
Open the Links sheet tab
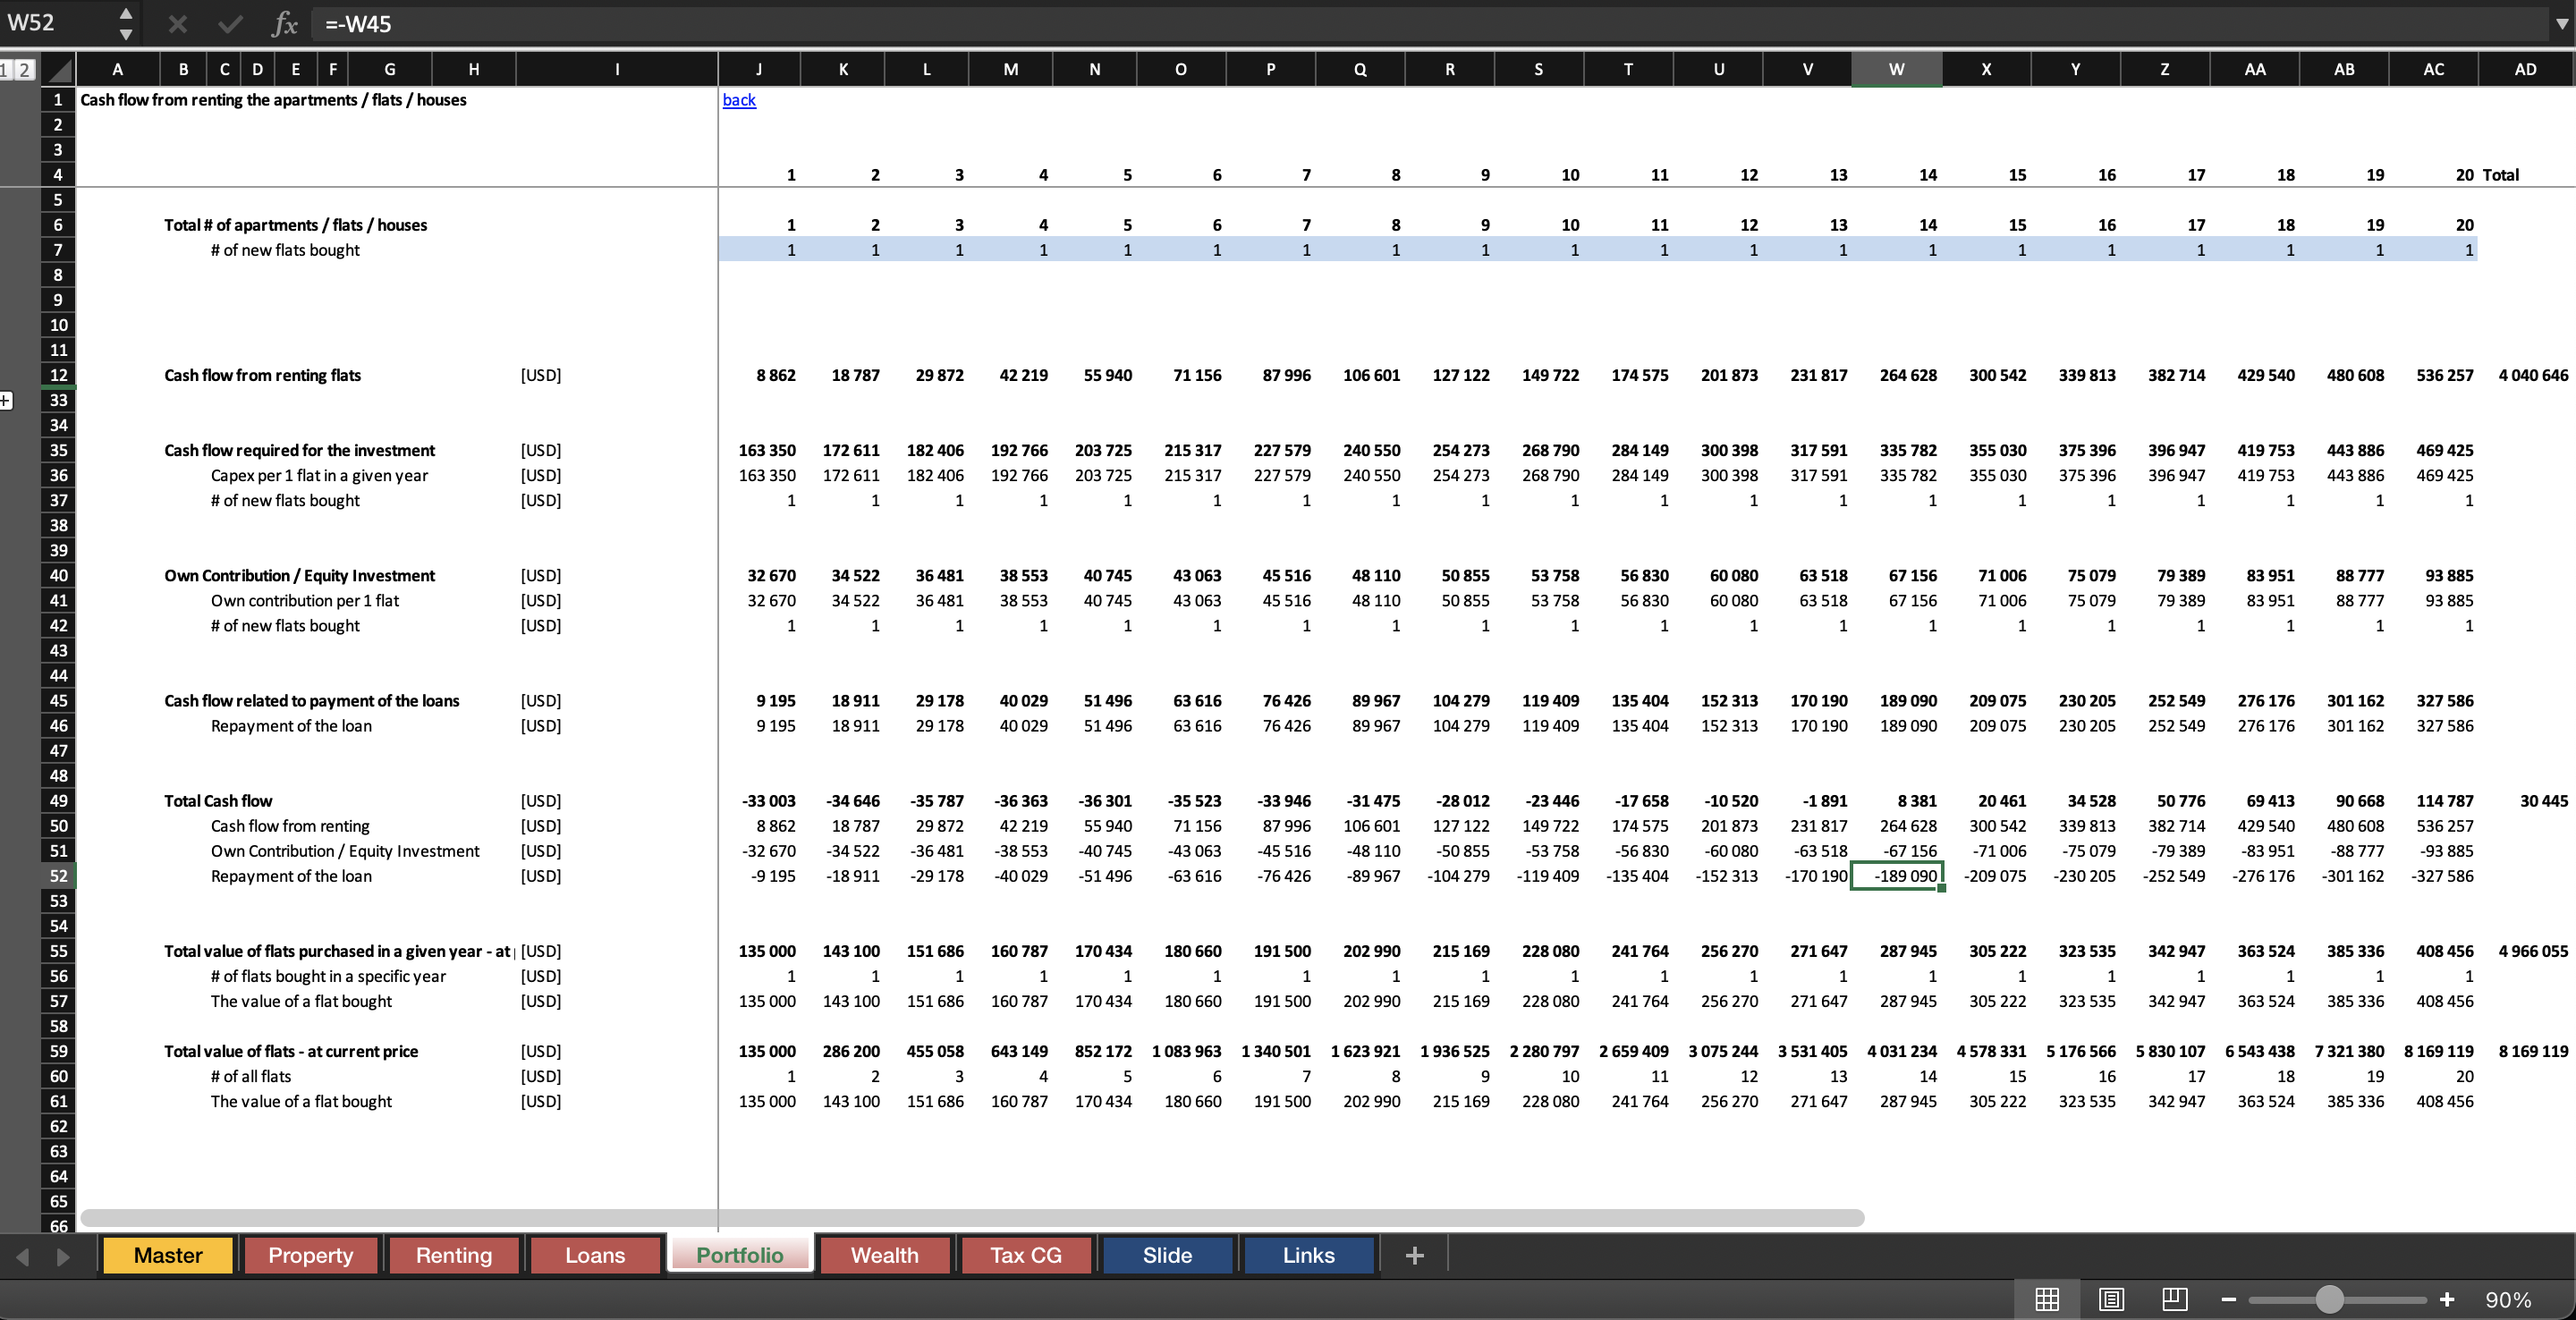click(1309, 1255)
